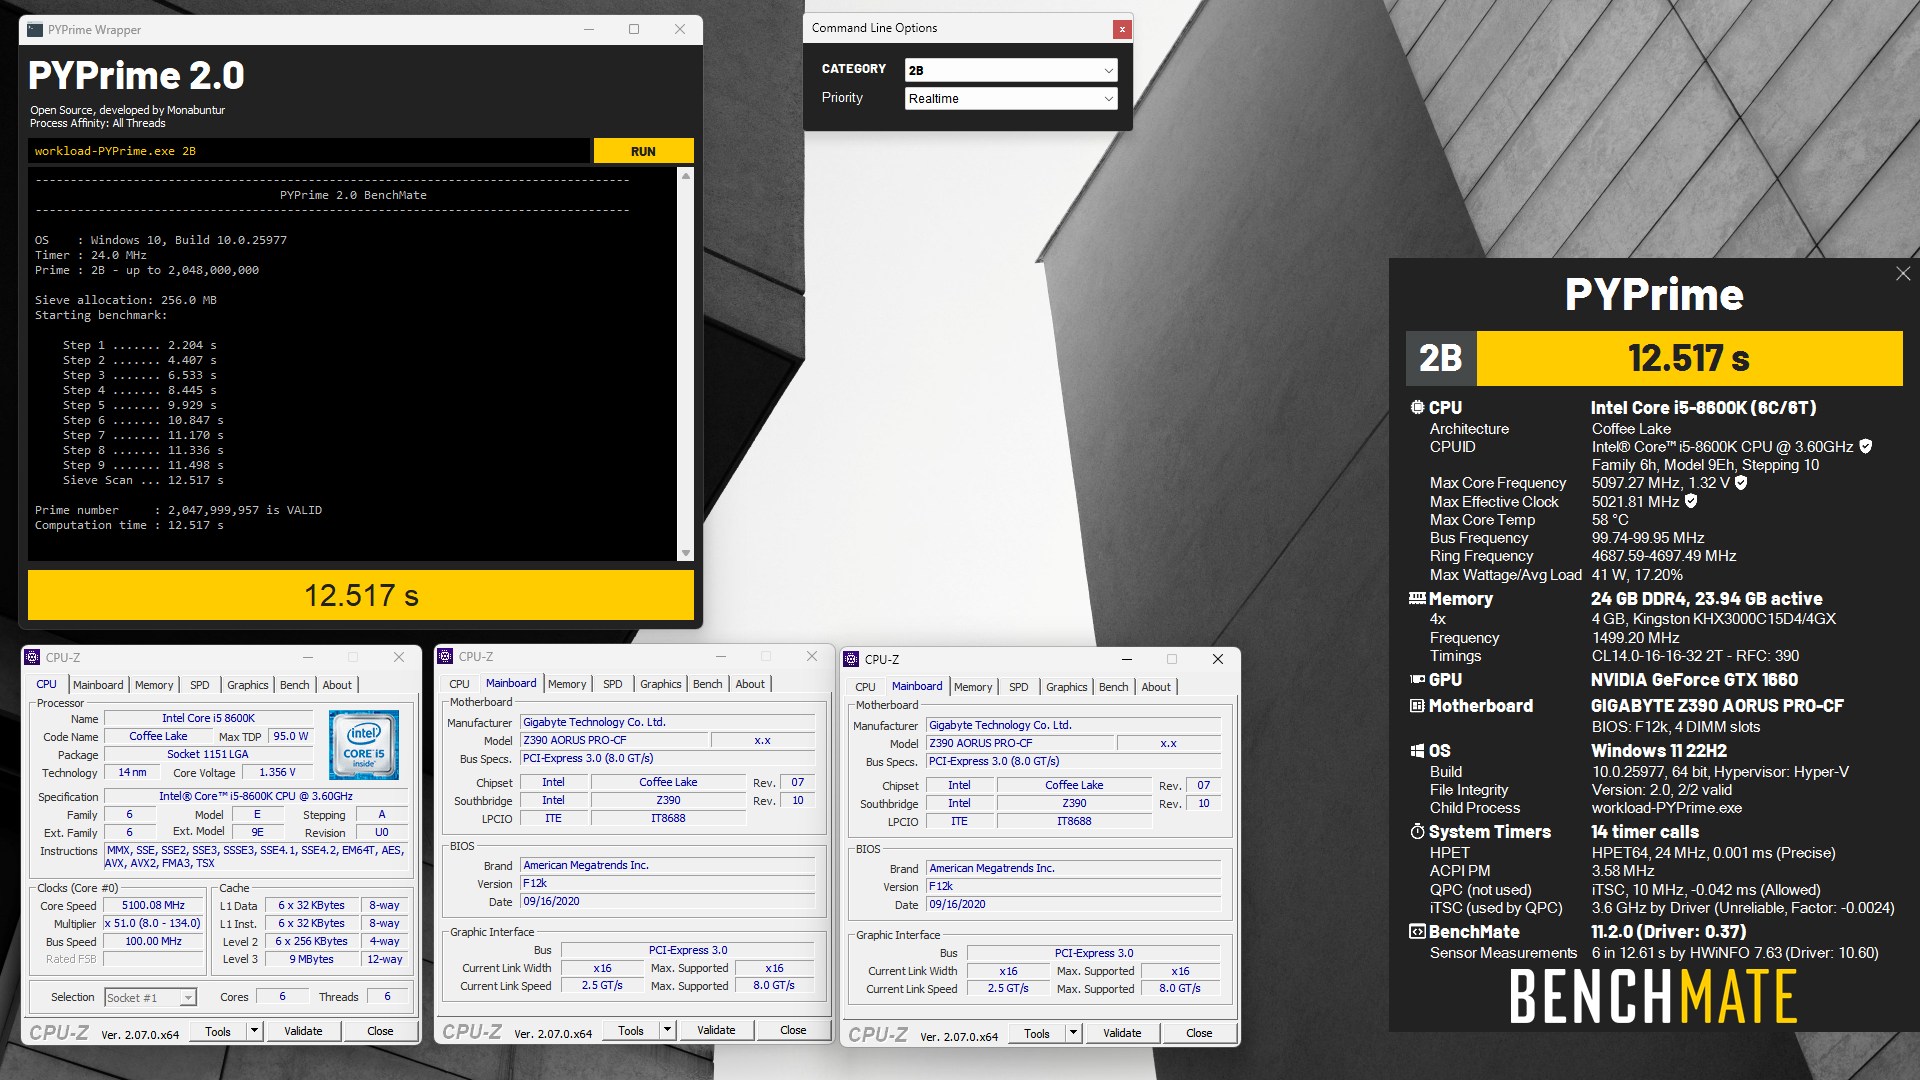Click the right CPU-Z window's title icon
This screenshot has height=1080, width=1920.
point(851,659)
